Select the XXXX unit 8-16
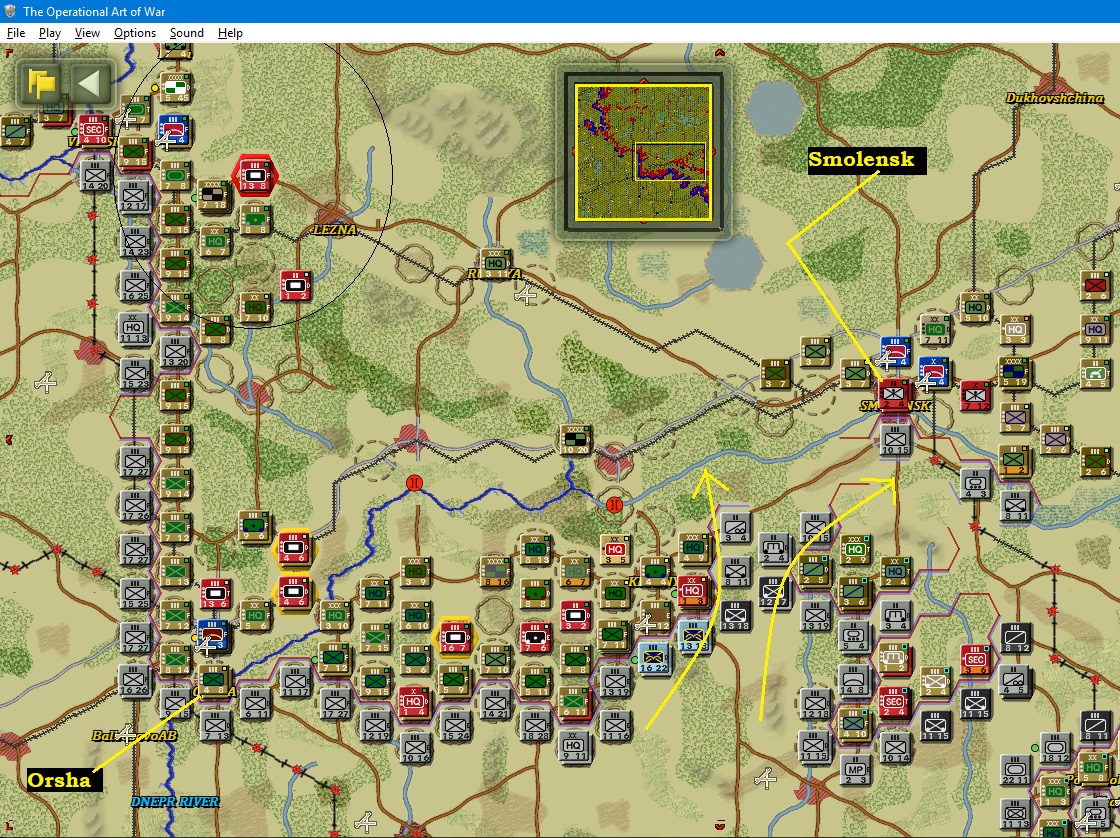 [x=494, y=570]
